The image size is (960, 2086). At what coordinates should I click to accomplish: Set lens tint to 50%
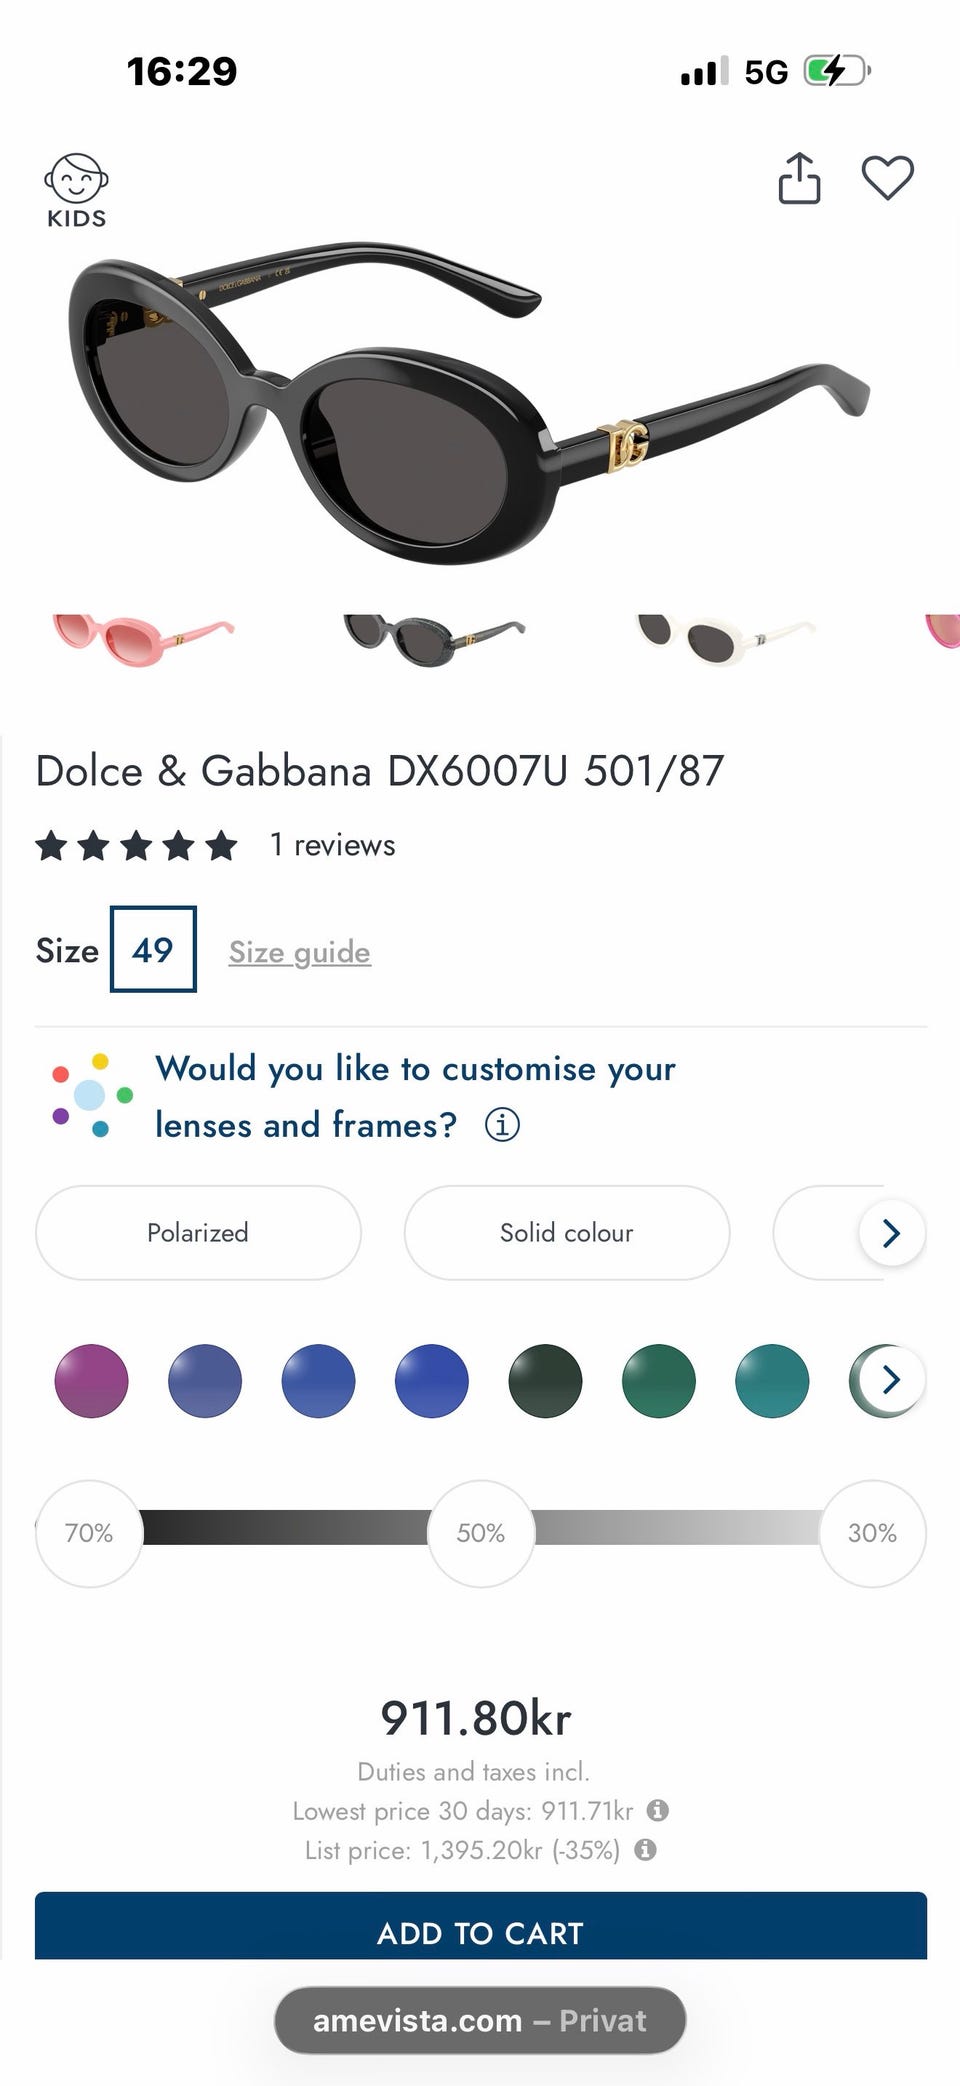tap(481, 1533)
